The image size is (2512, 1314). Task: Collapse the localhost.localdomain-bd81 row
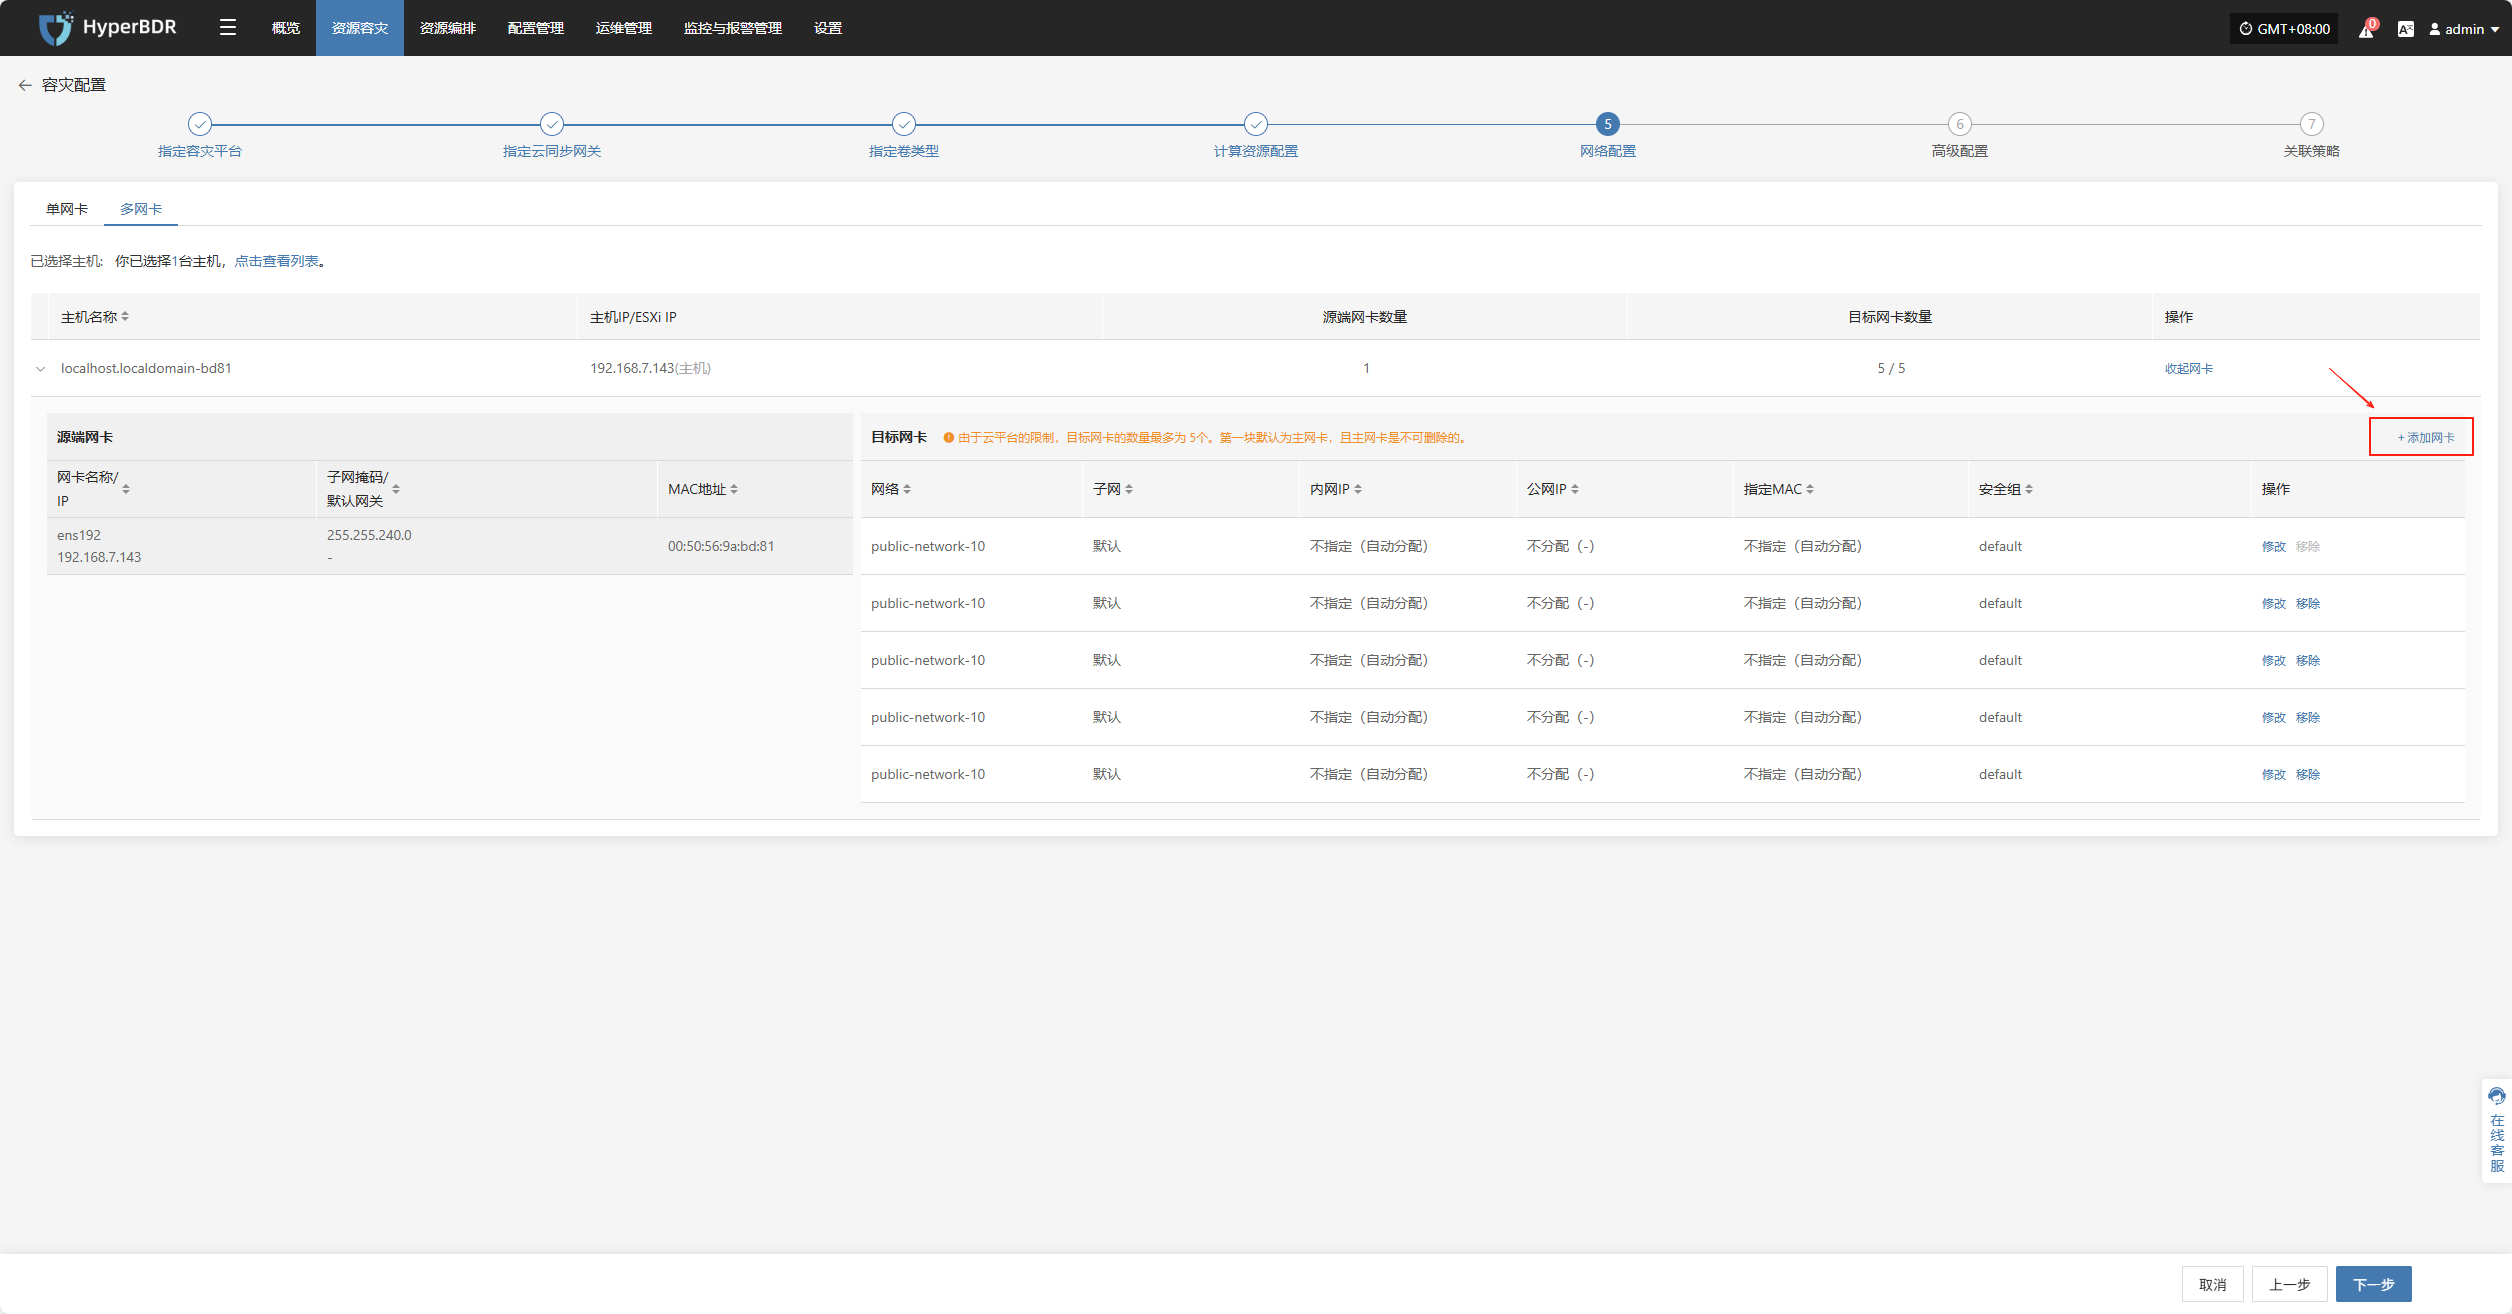[x=41, y=369]
